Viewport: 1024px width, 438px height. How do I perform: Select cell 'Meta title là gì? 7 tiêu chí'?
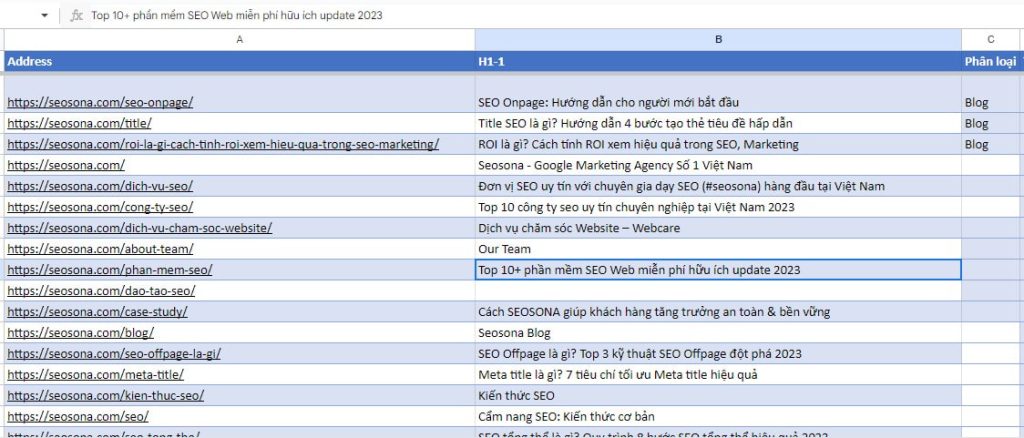pos(718,374)
